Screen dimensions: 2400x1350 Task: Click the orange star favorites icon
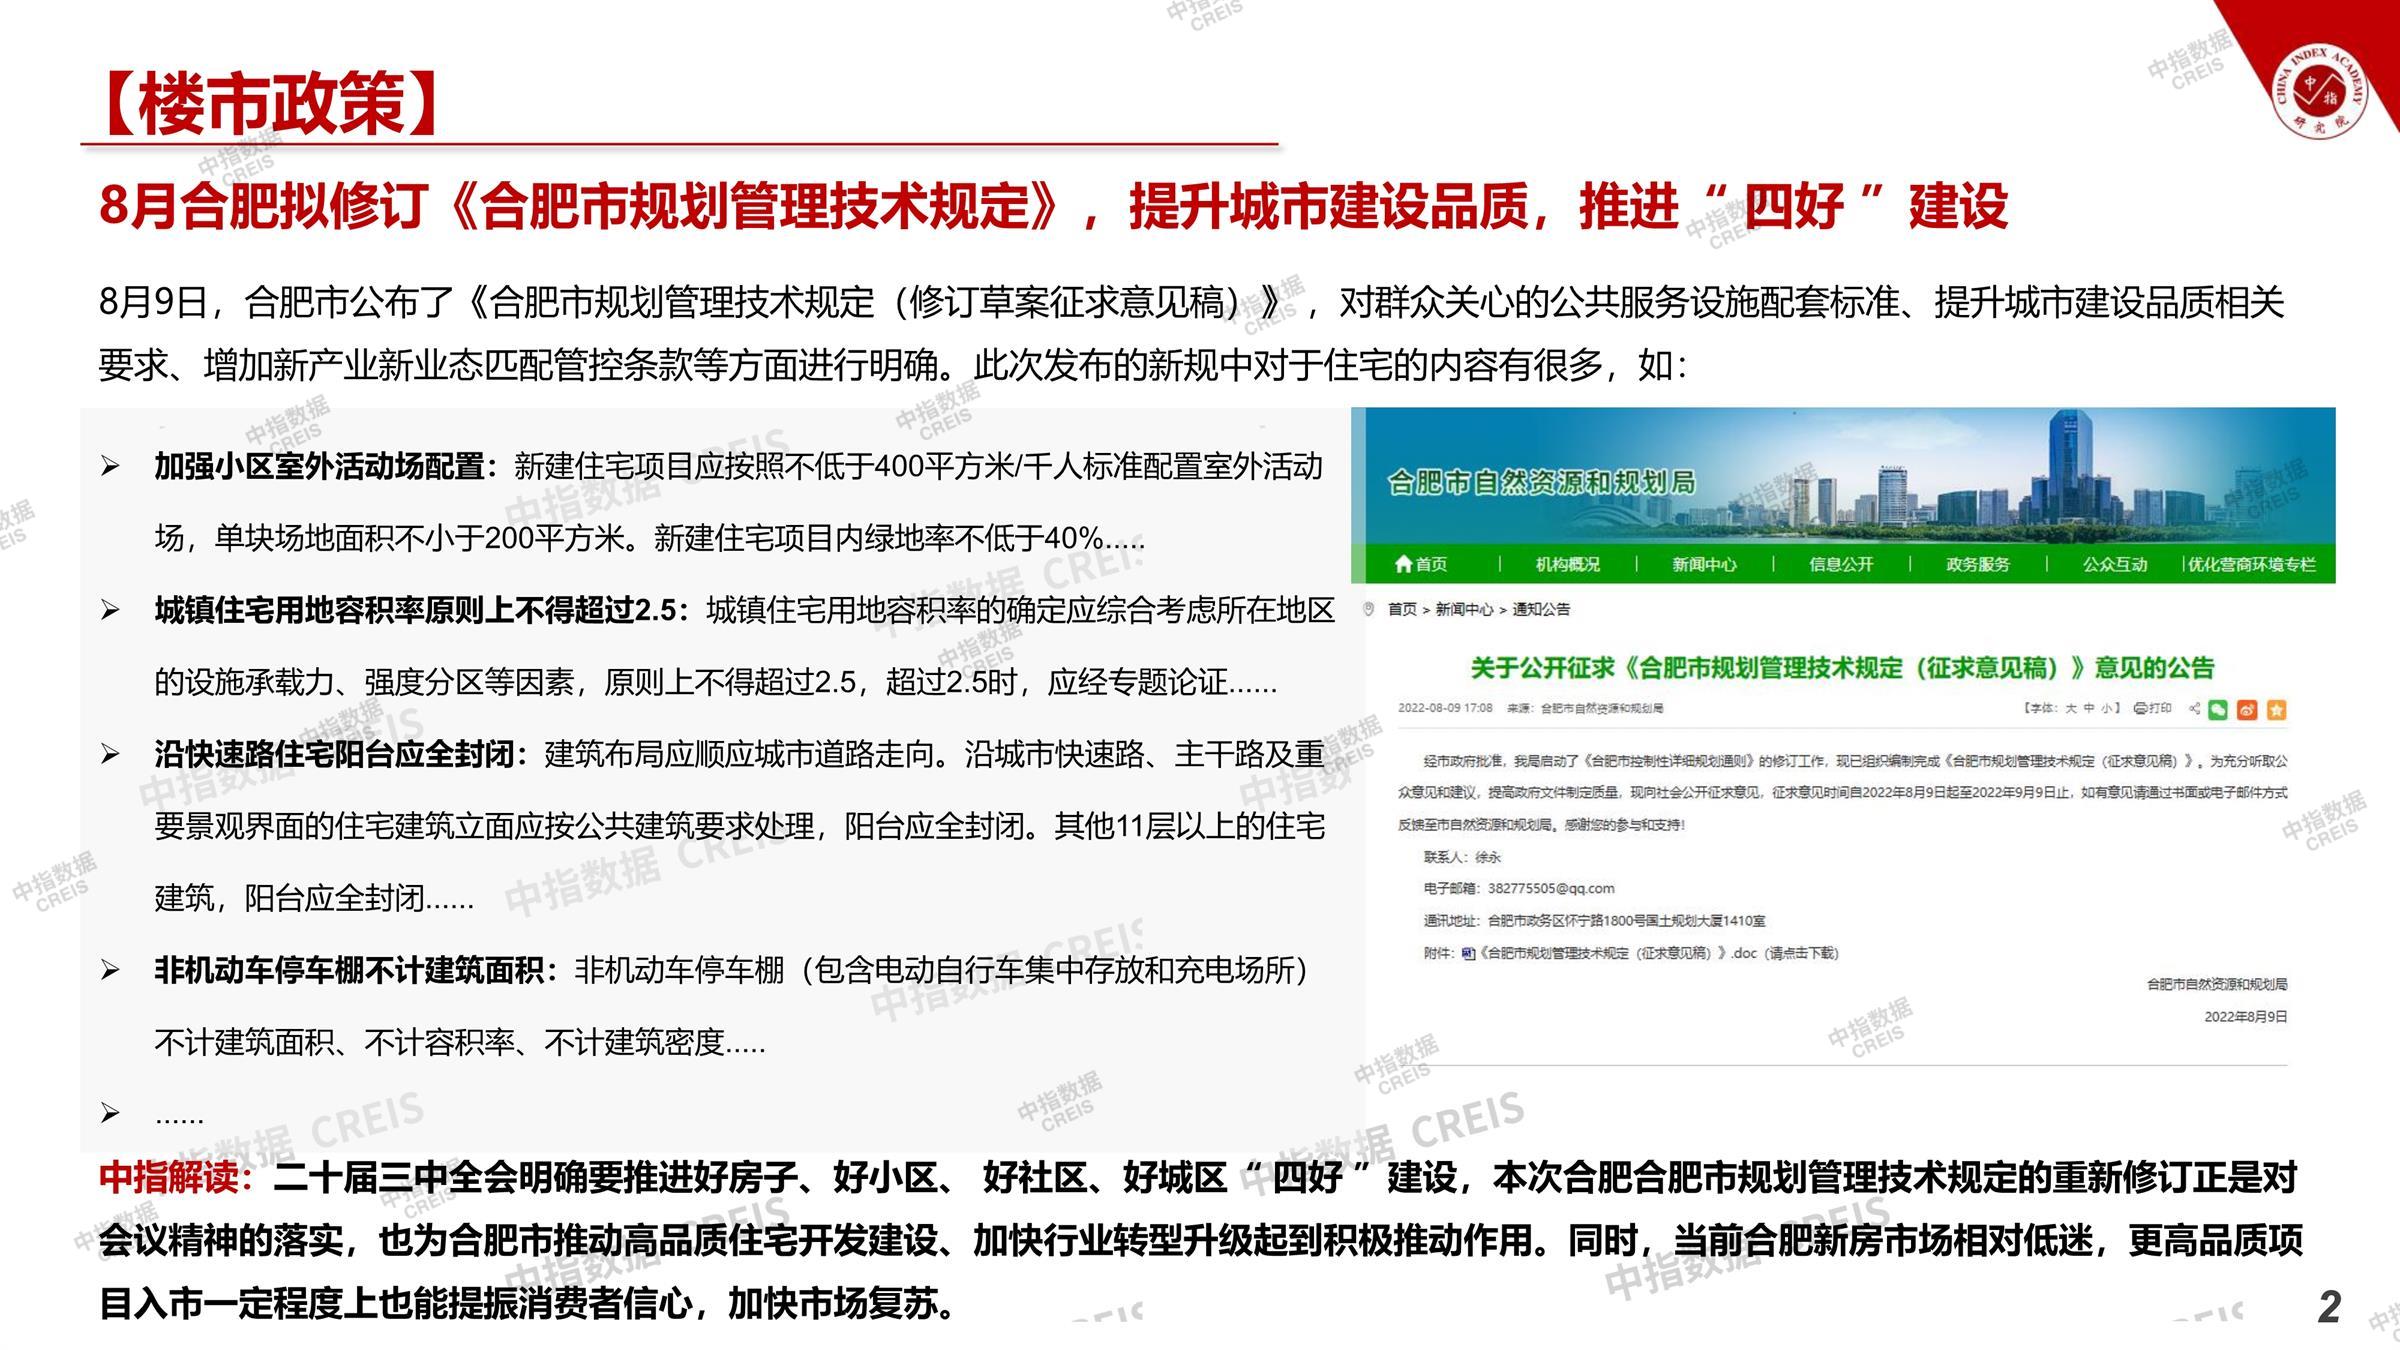tap(2276, 710)
